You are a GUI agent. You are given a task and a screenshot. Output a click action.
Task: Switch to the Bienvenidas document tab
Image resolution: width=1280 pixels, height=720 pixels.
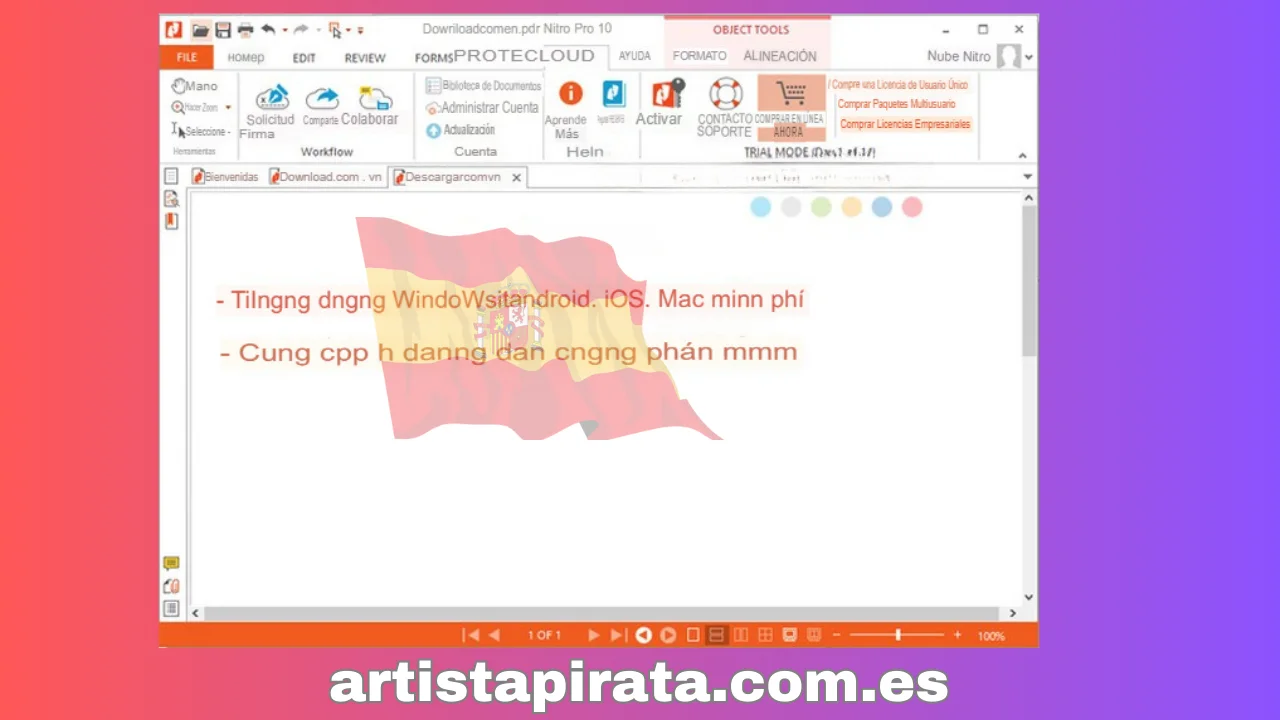coord(225,177)
